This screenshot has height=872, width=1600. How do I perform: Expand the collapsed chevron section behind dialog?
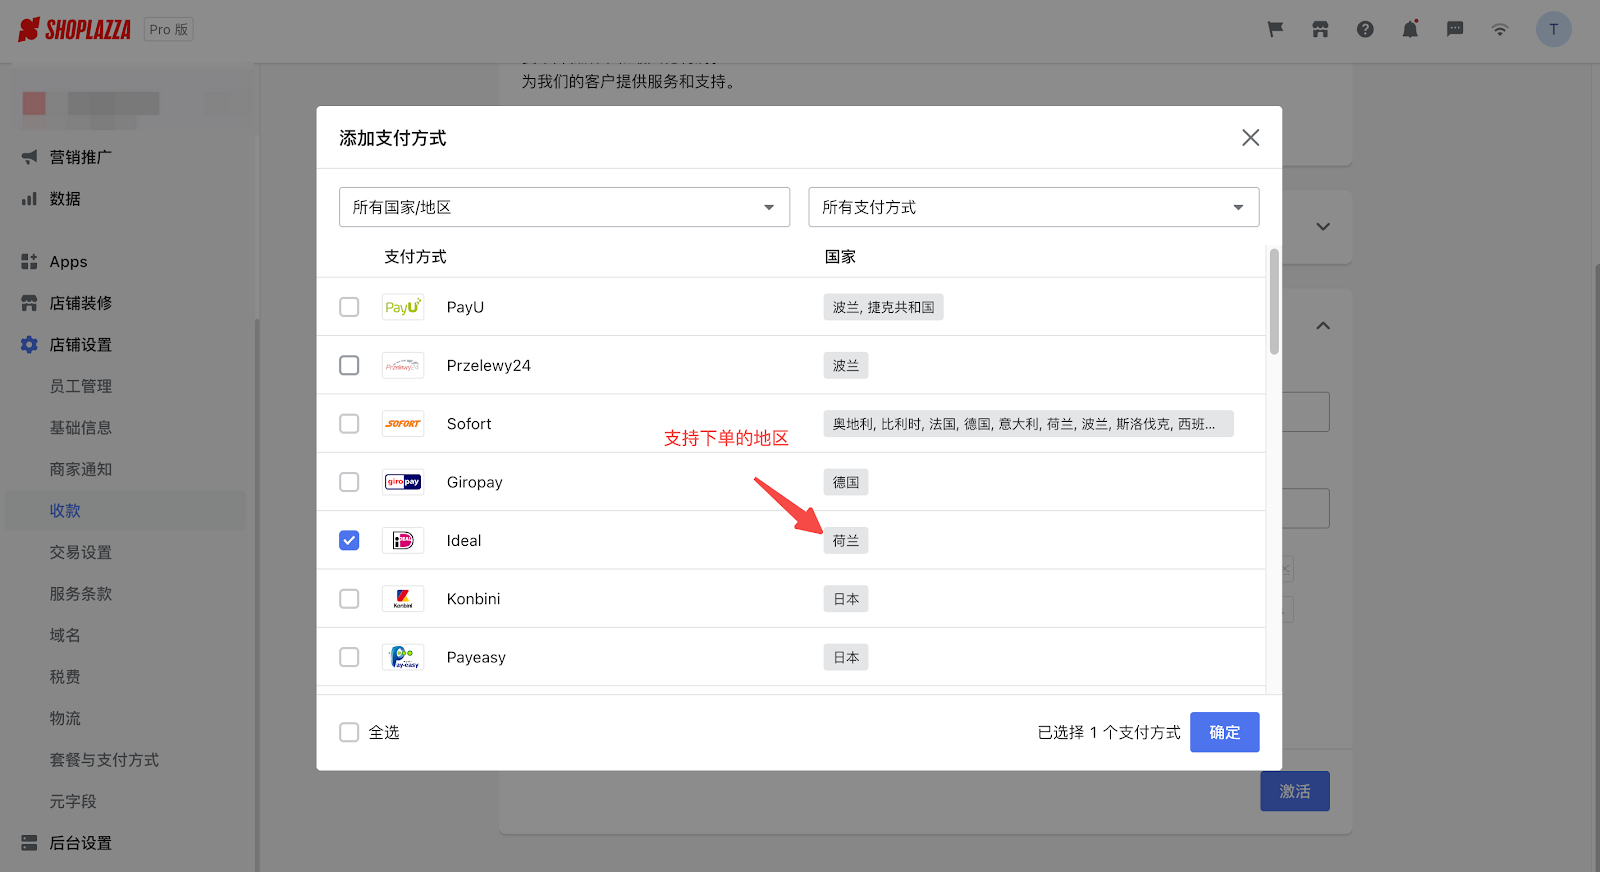[1323, 227]
